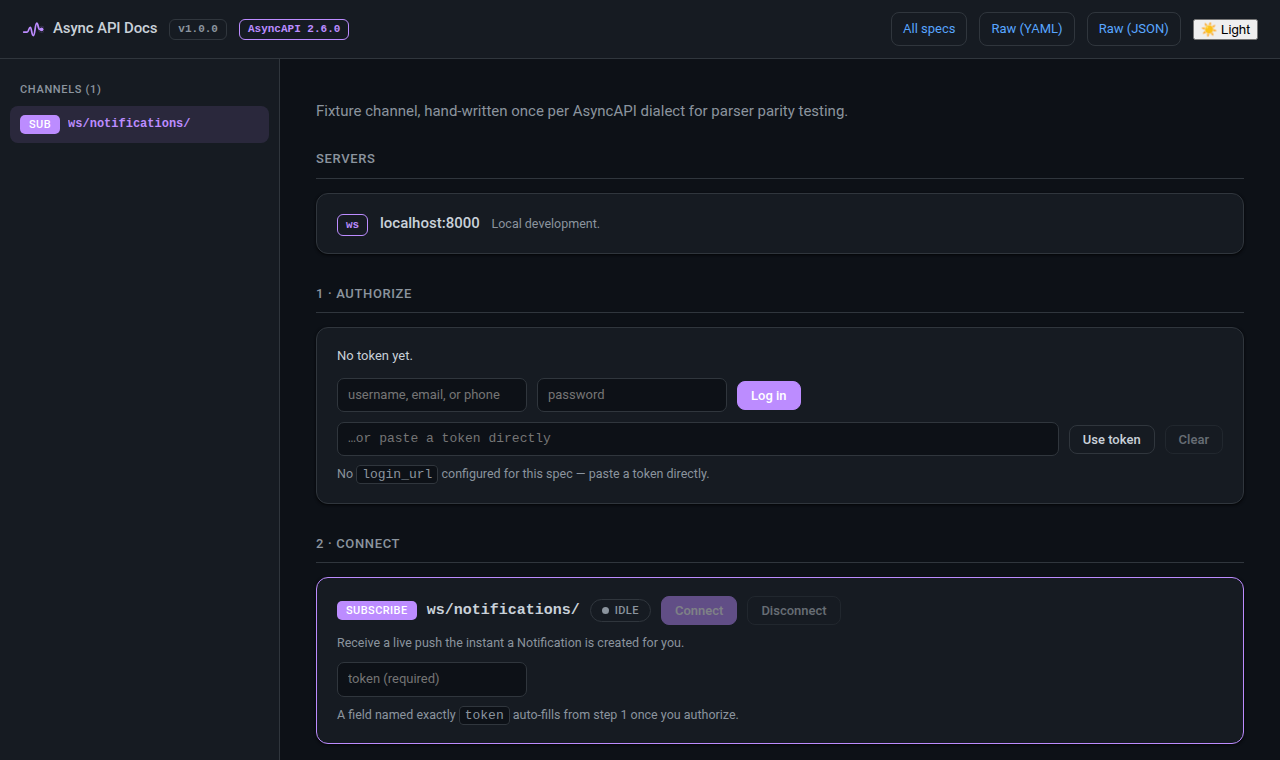Click the ws/notifications/ channel card title
The image size is (1280, 760).
[503, 609]
